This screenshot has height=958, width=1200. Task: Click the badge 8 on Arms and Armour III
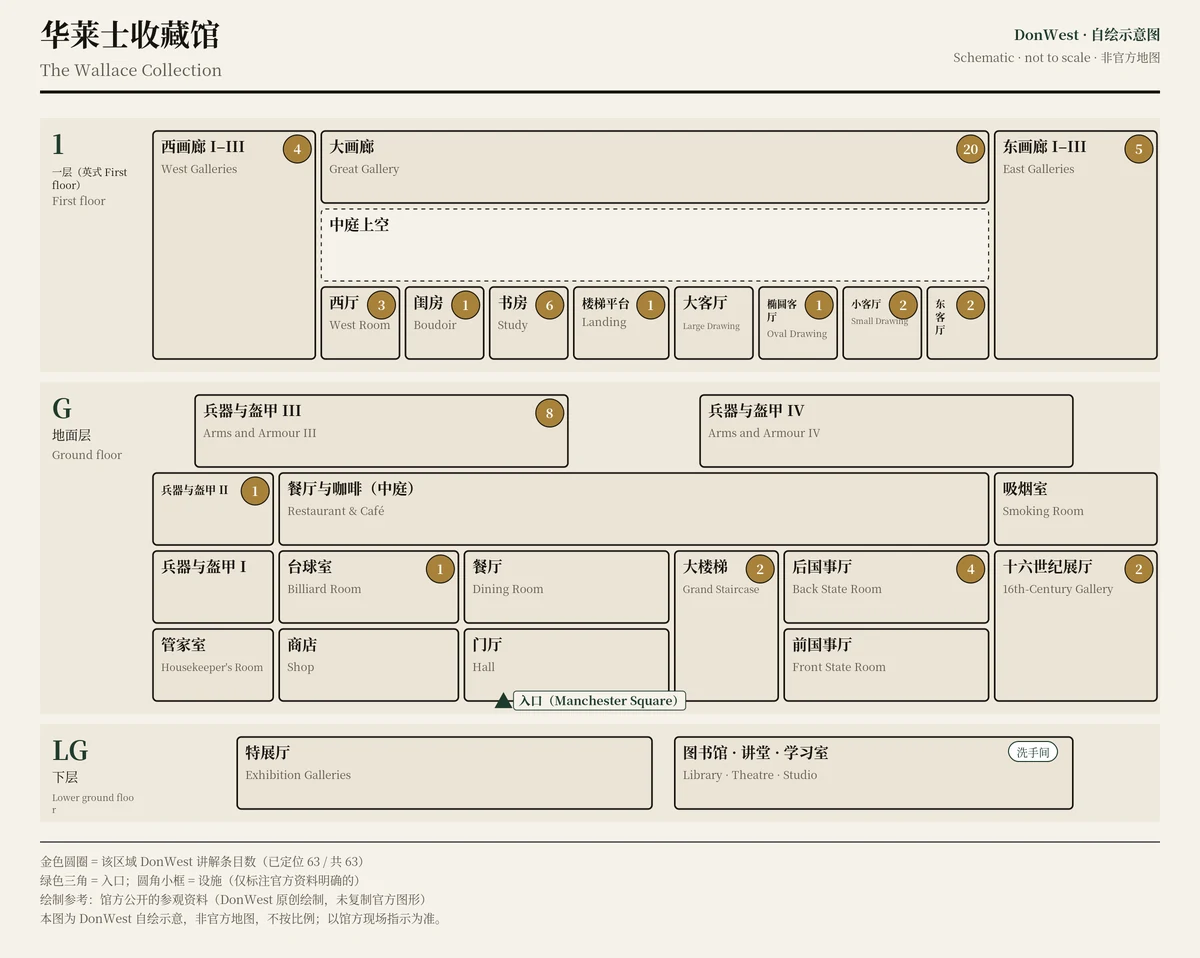[549, 413]
